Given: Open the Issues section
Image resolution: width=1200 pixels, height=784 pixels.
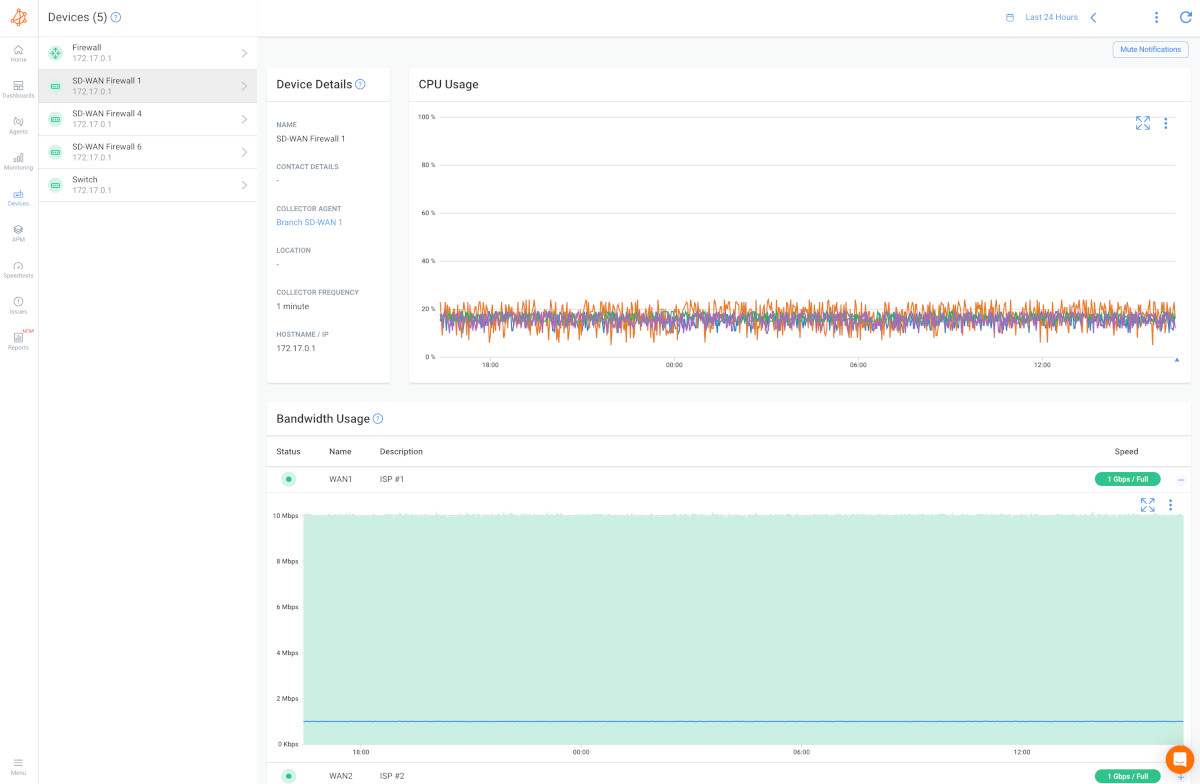Looking at the screenshot, I should [17, 303].
